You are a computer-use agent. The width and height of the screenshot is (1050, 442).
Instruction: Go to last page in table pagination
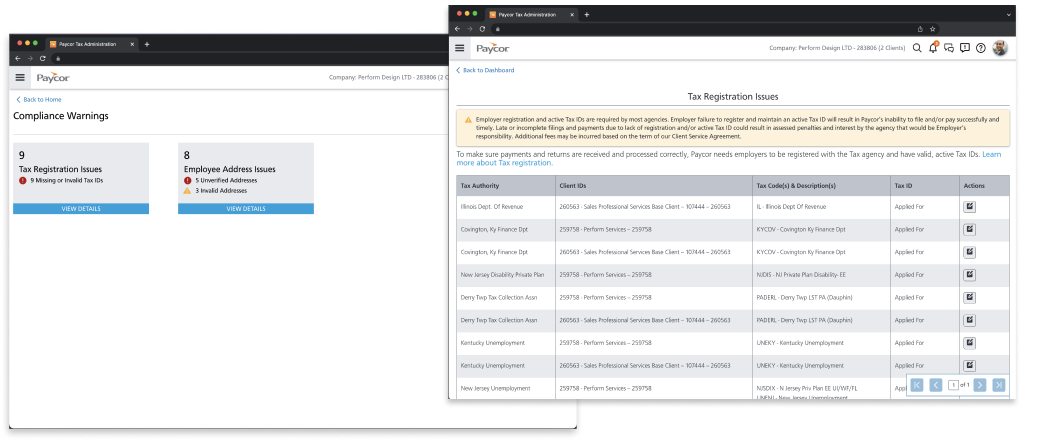pos(998,385)
